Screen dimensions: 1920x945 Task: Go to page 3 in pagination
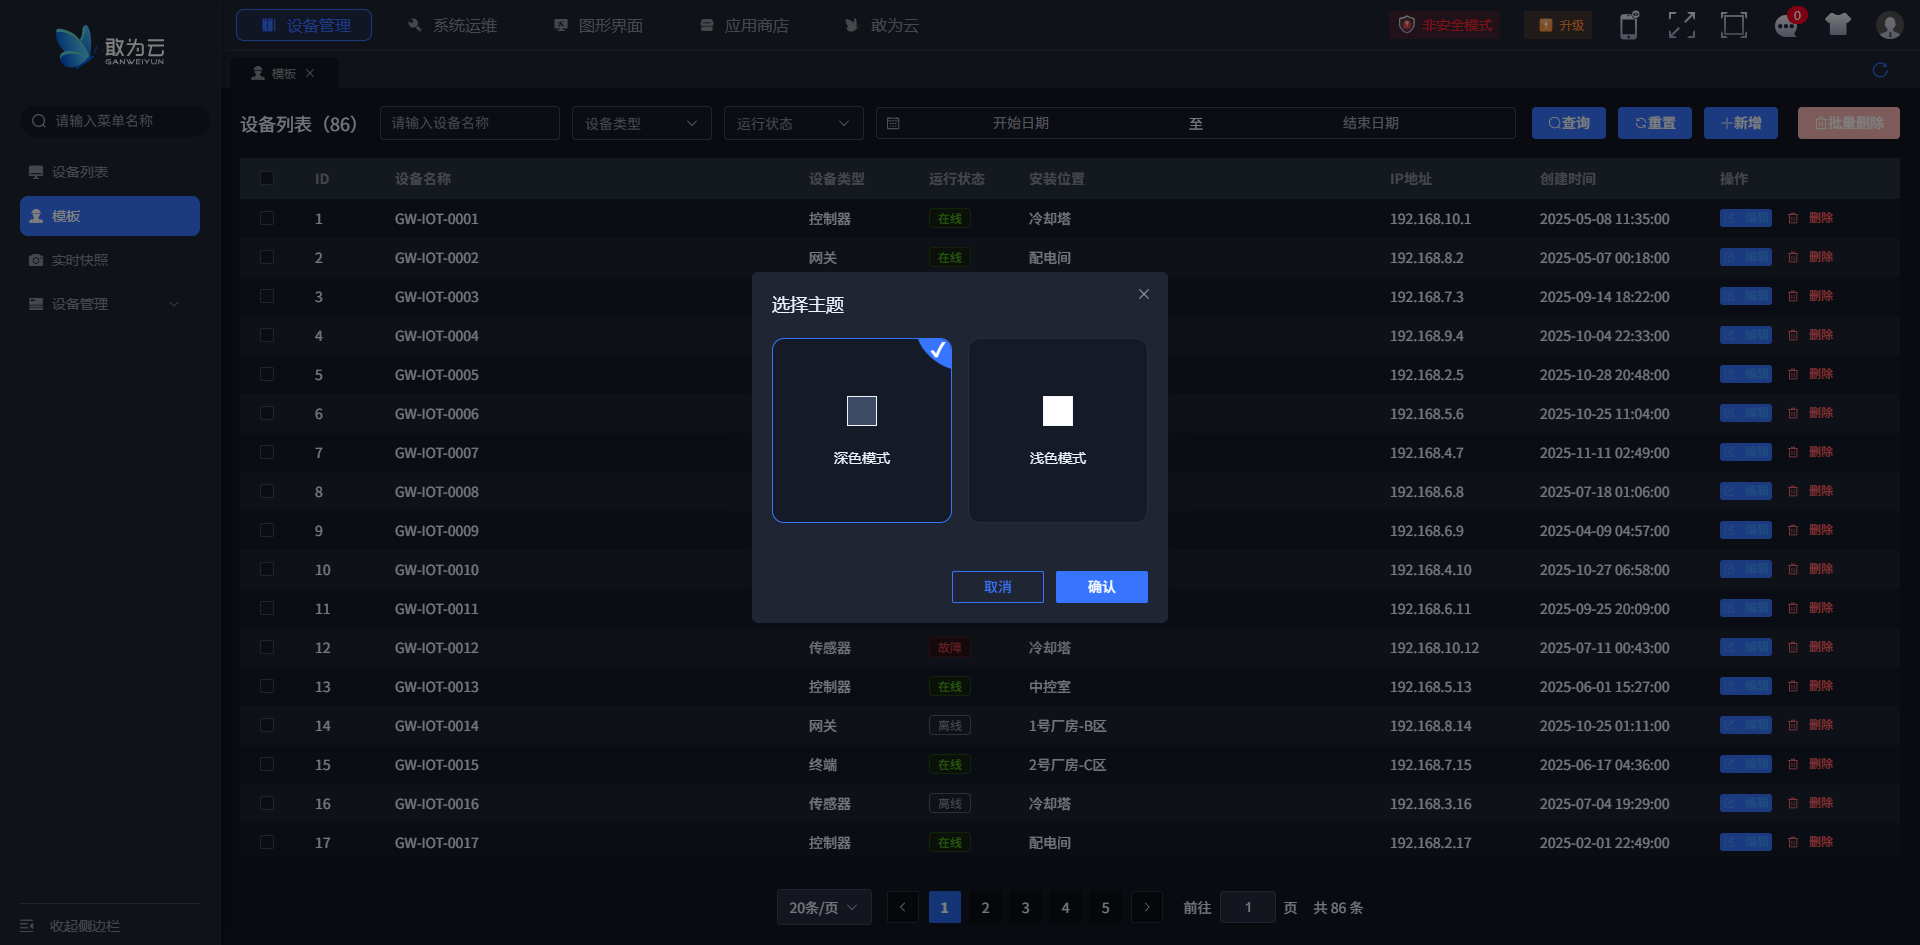[x=1025, y=907]
